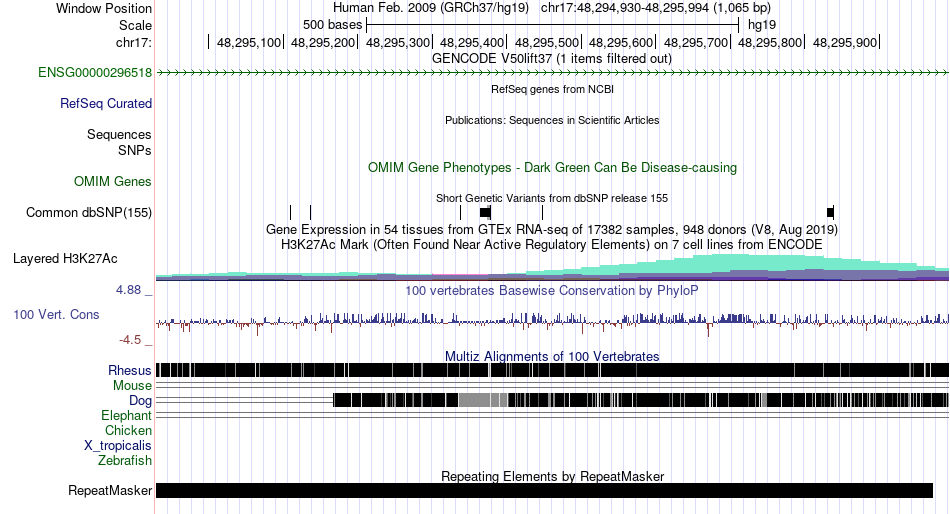Screen dimensions: 950x514
Task: Click the hg19 label beside scale bar
Action: click(762, 25)
